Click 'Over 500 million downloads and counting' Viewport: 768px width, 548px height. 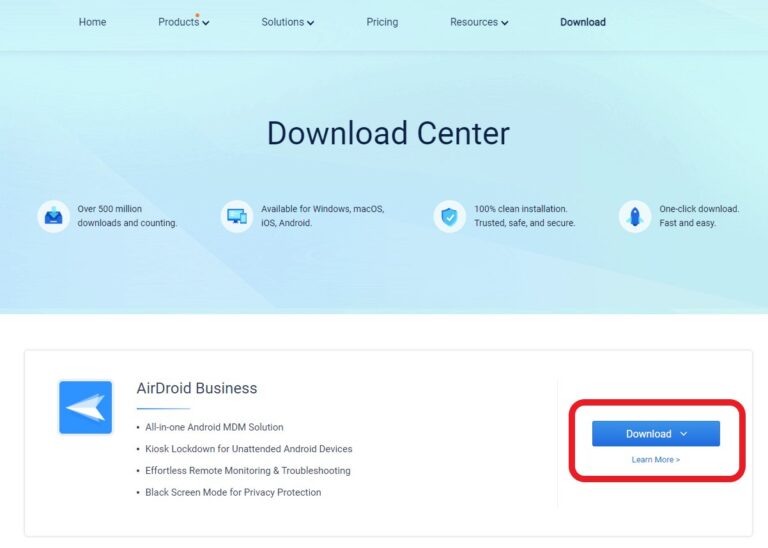click(127, 216)
